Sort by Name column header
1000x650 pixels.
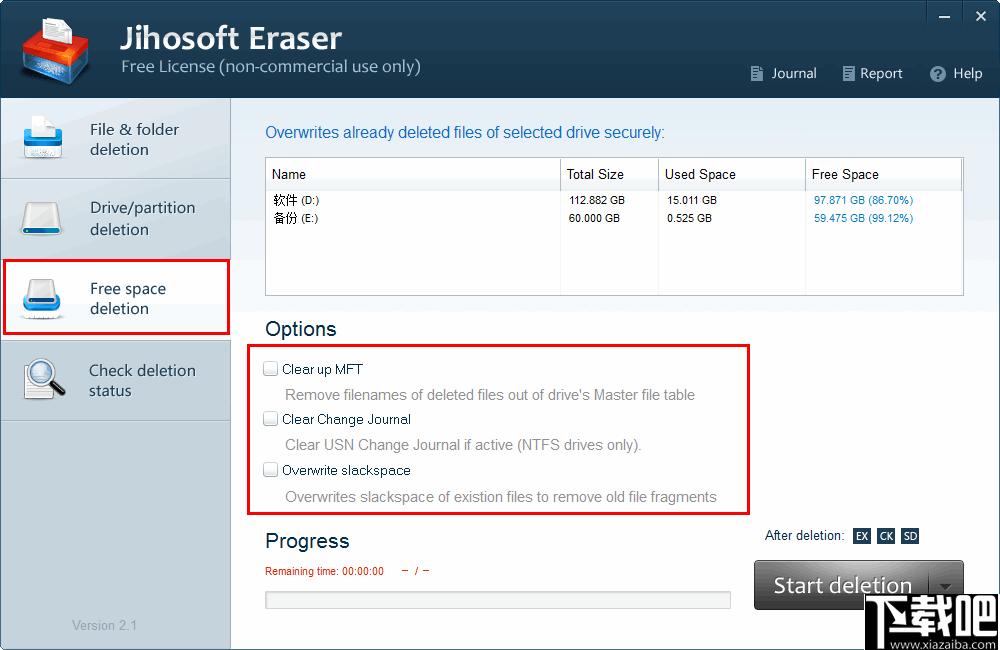click(x=413, y=174)
